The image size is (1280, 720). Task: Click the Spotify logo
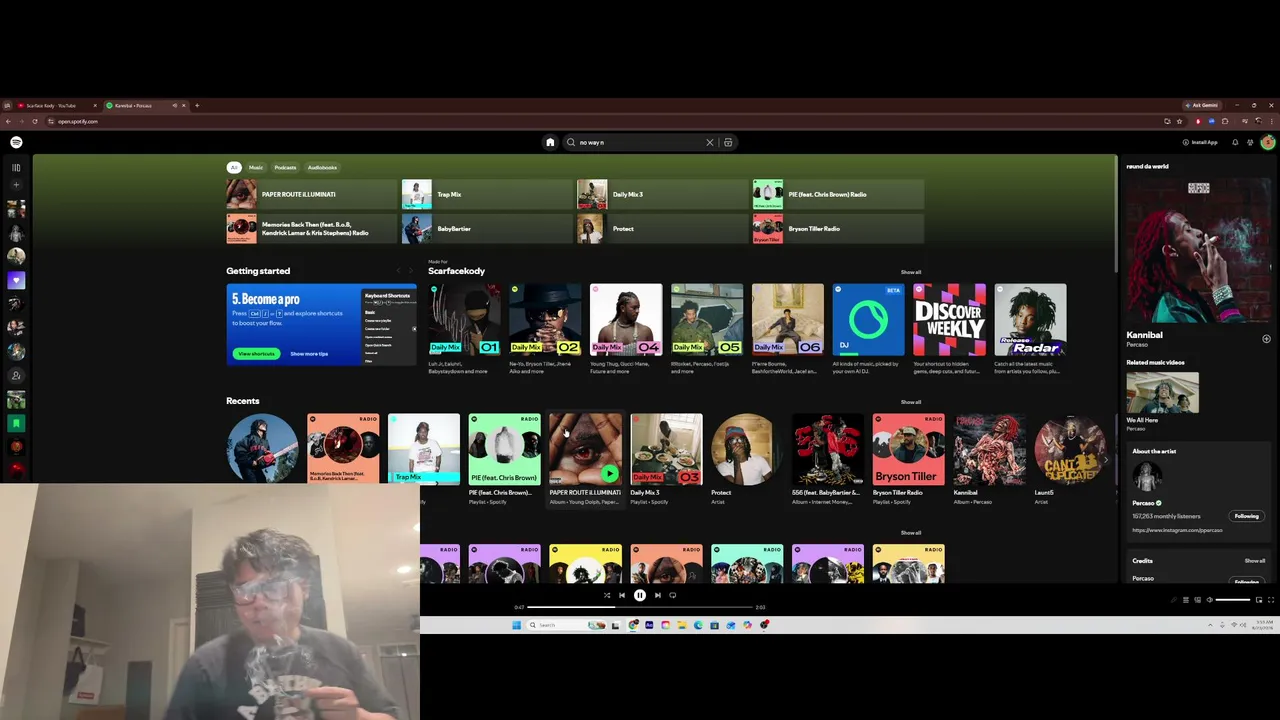(16, 142)
